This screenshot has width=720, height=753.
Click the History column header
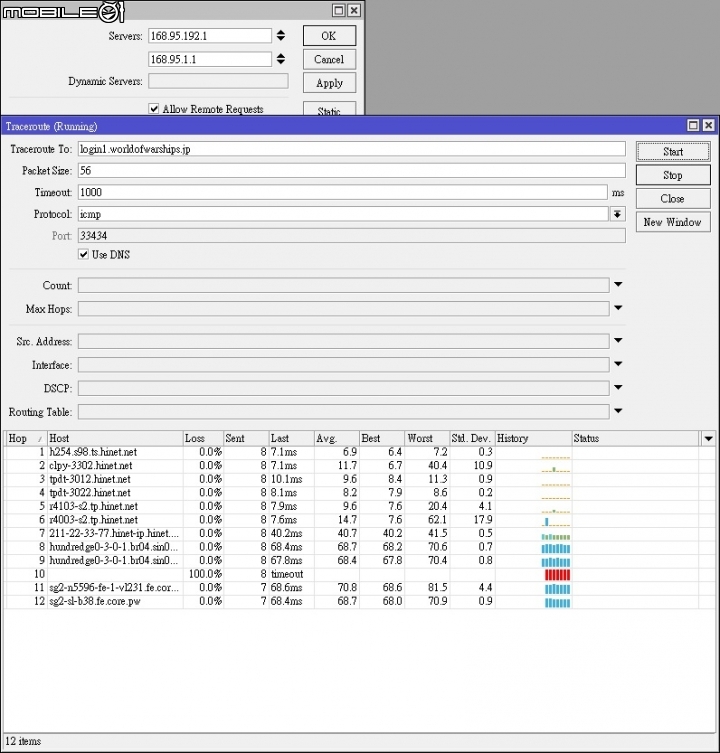[533, 438]
